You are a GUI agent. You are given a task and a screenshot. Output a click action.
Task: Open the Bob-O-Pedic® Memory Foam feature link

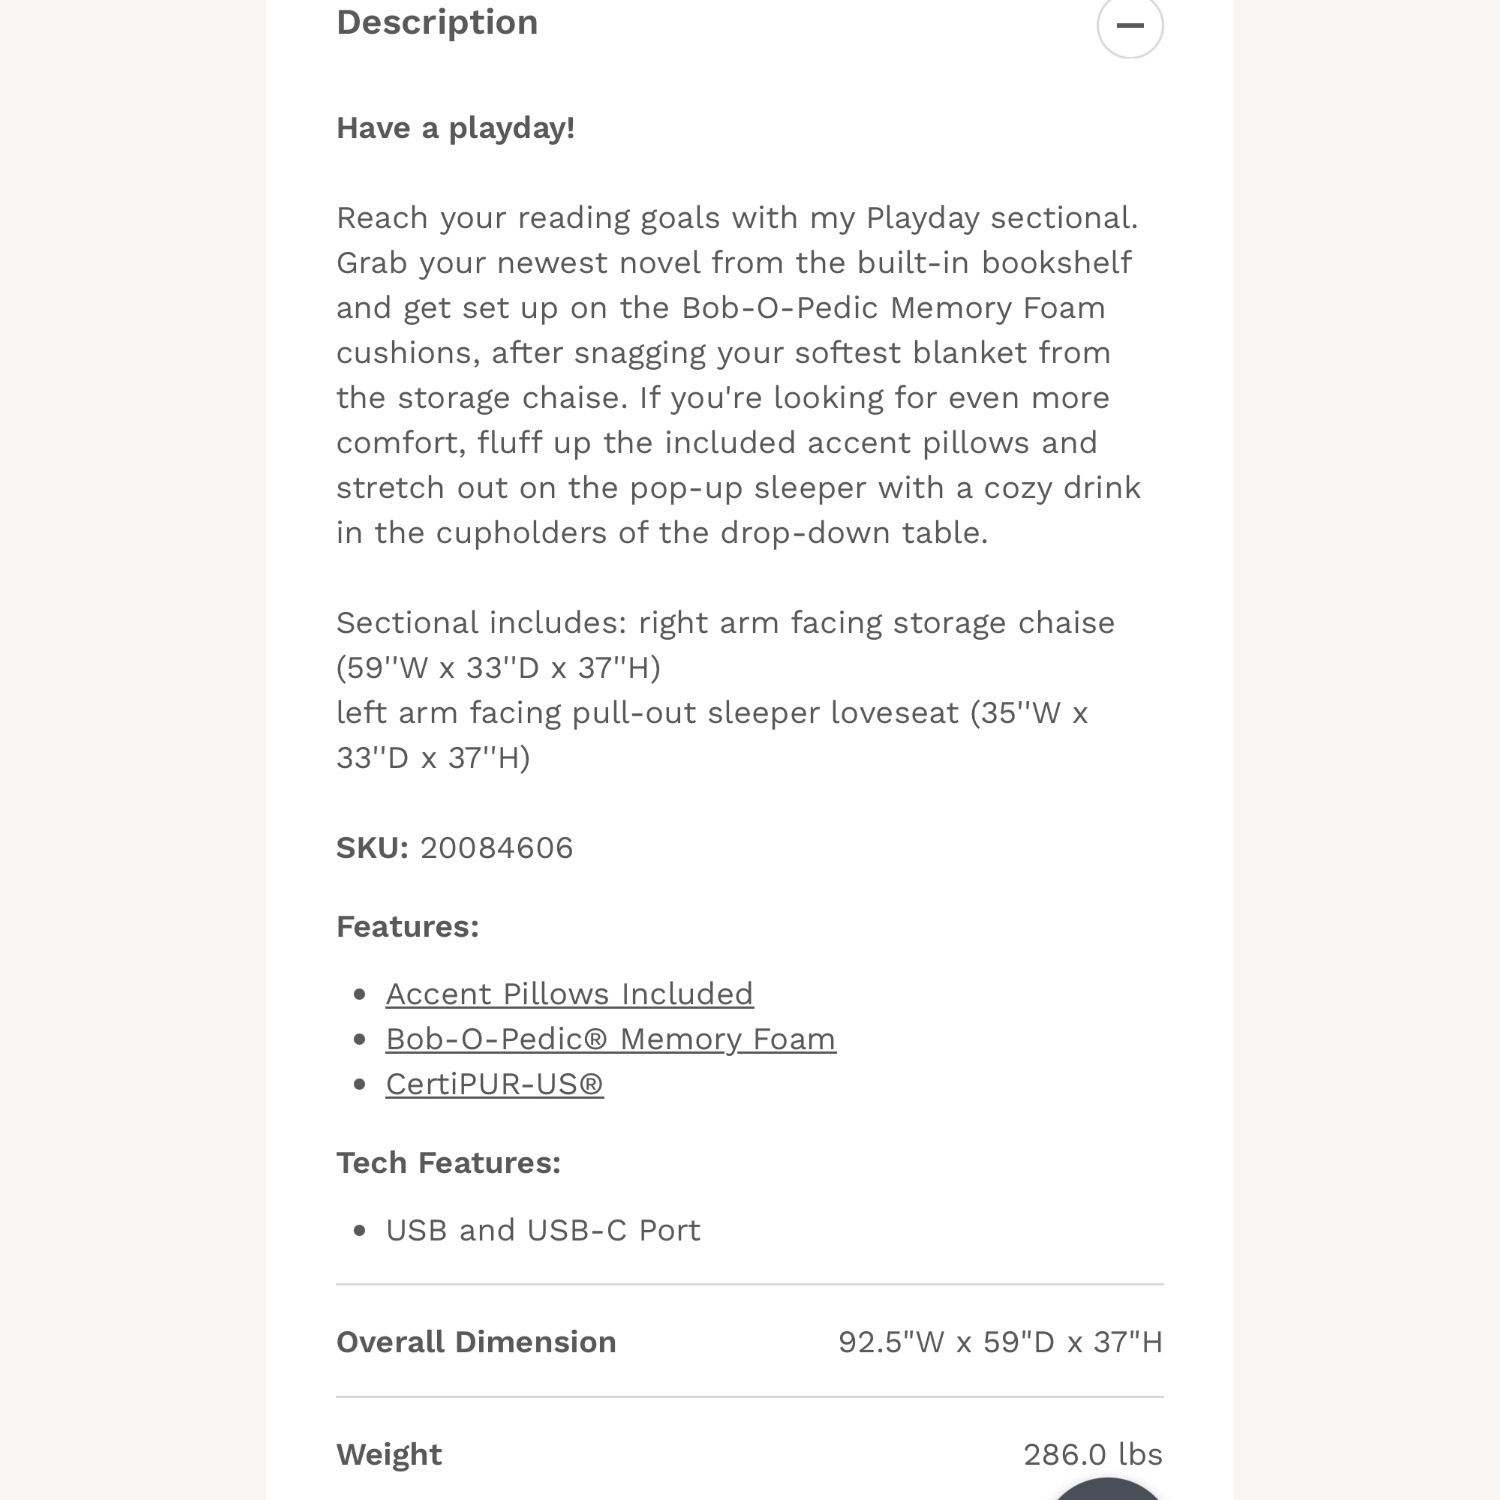610,1039
